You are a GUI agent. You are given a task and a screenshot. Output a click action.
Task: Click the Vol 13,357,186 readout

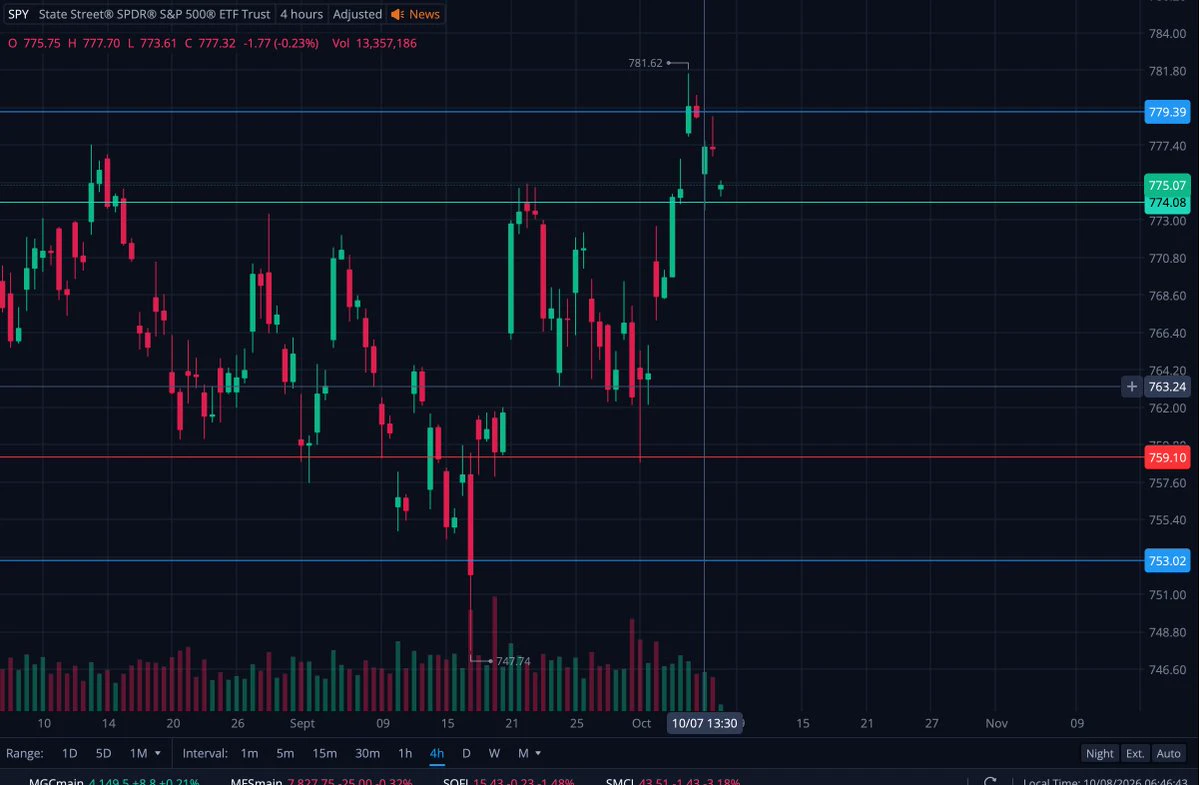point(375,44)
